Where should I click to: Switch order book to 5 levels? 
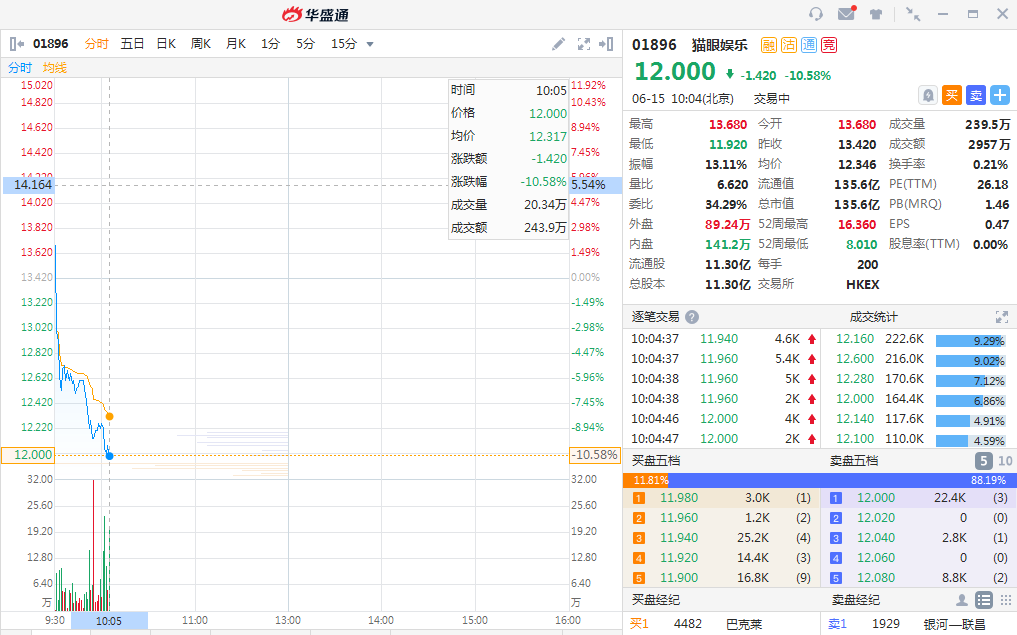click(x=983, y=461)
